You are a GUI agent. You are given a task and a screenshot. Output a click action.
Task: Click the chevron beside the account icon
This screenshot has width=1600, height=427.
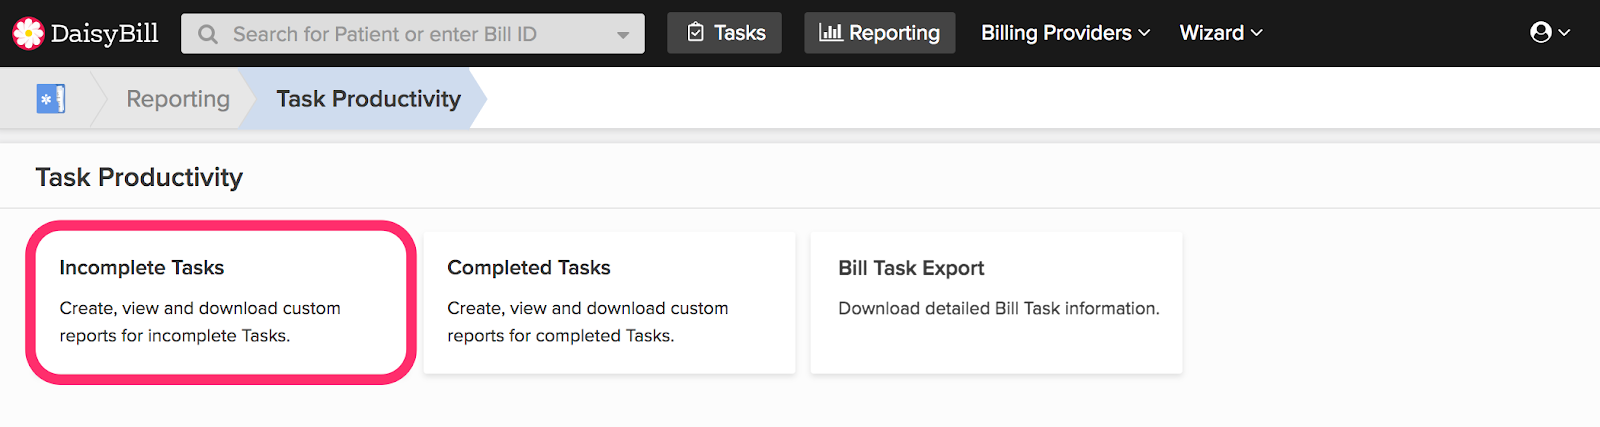[x=1565, y=33]
